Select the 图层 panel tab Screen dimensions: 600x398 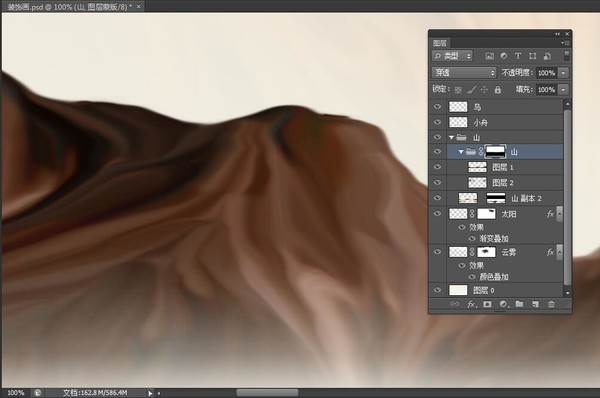click(x=440, y=43)
